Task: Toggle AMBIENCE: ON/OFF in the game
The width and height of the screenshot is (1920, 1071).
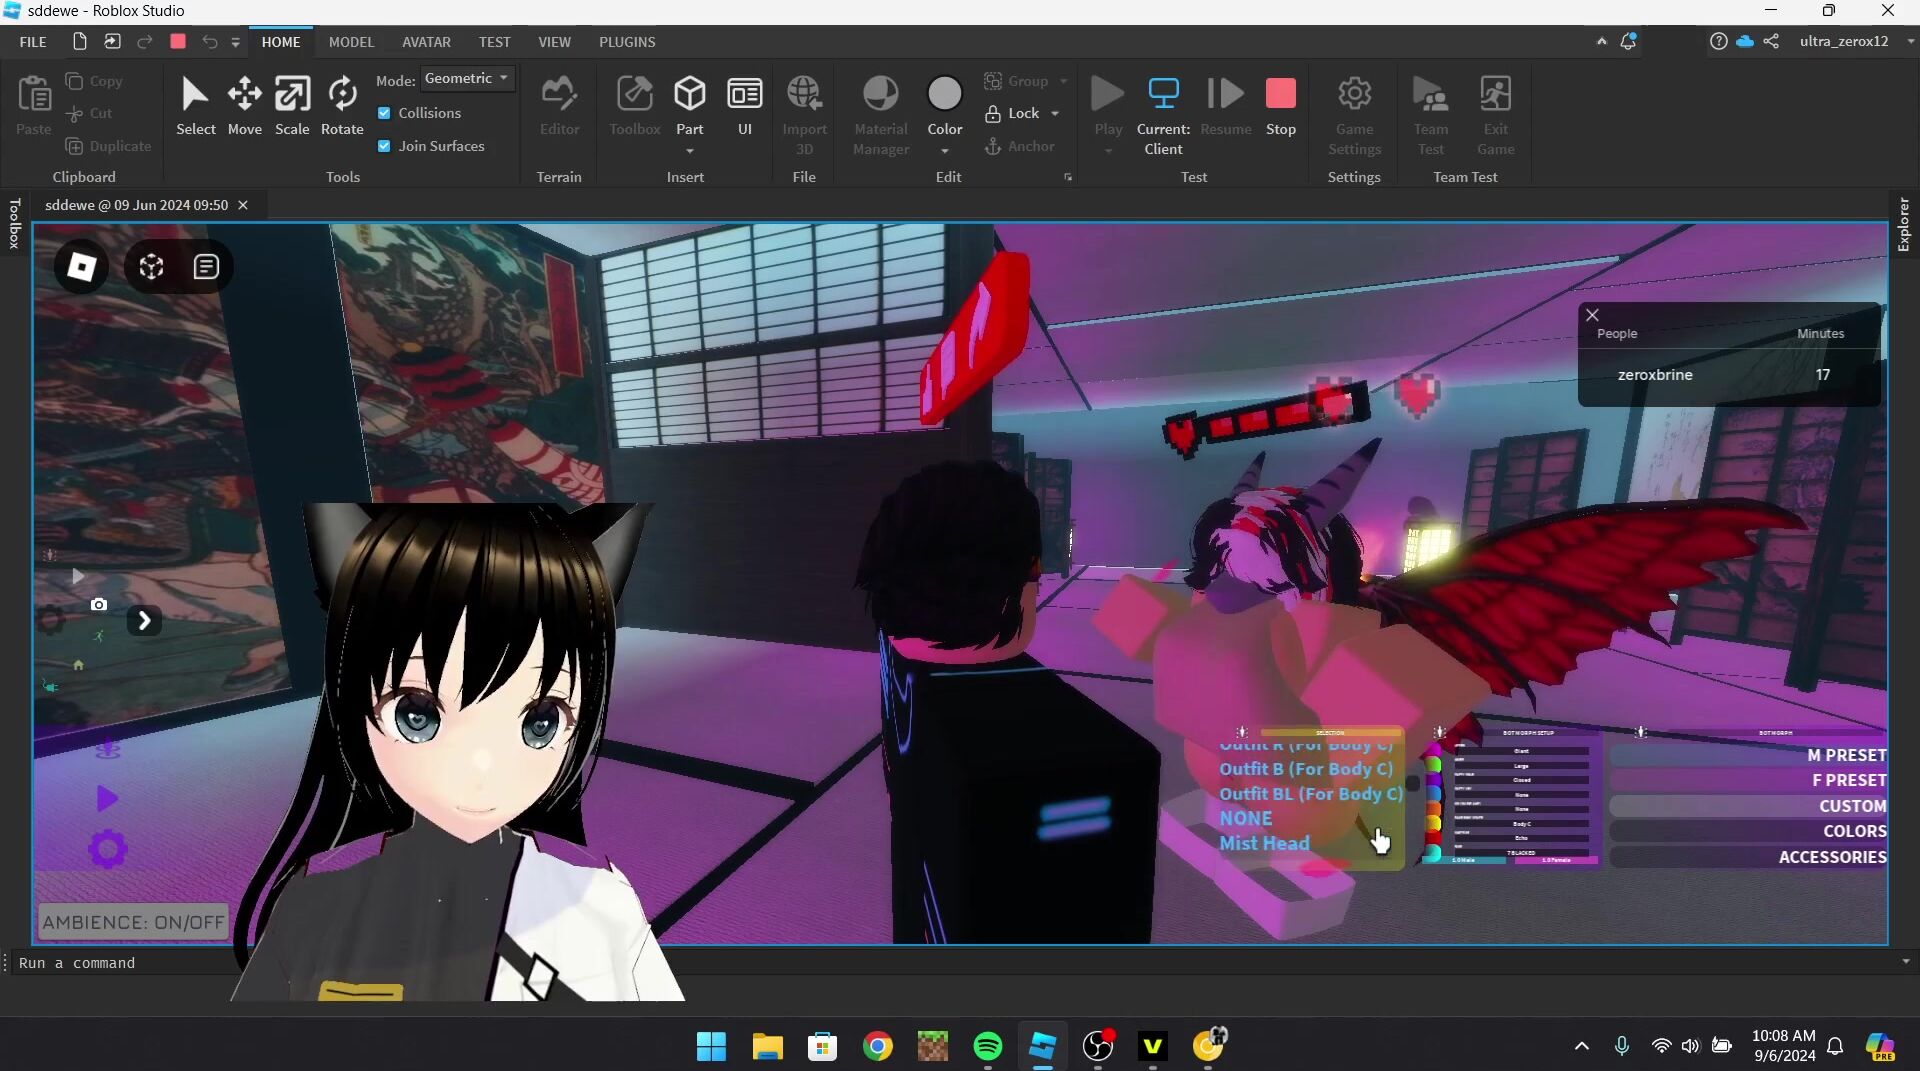Action: pyautogui.click(x=133, y=922)
